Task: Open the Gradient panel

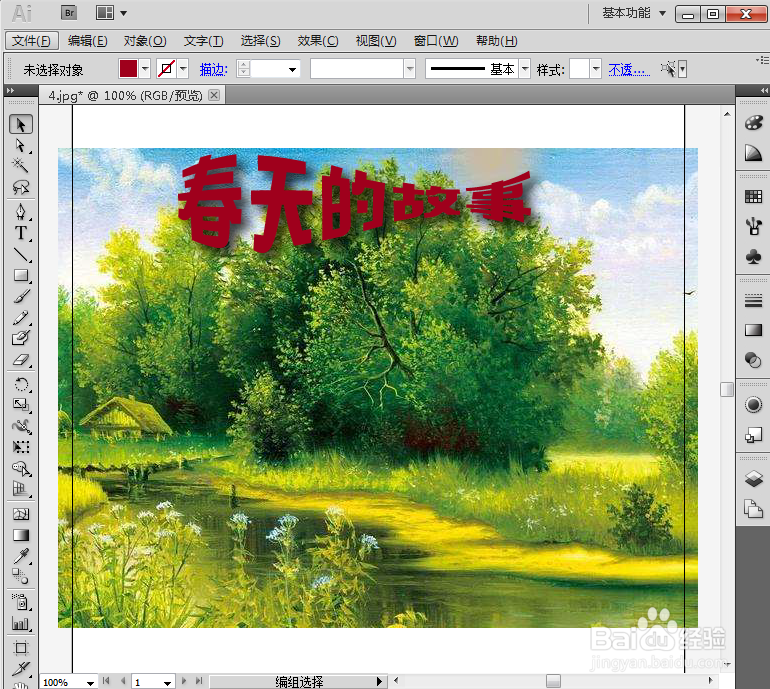Action: [x=753, y=330]
